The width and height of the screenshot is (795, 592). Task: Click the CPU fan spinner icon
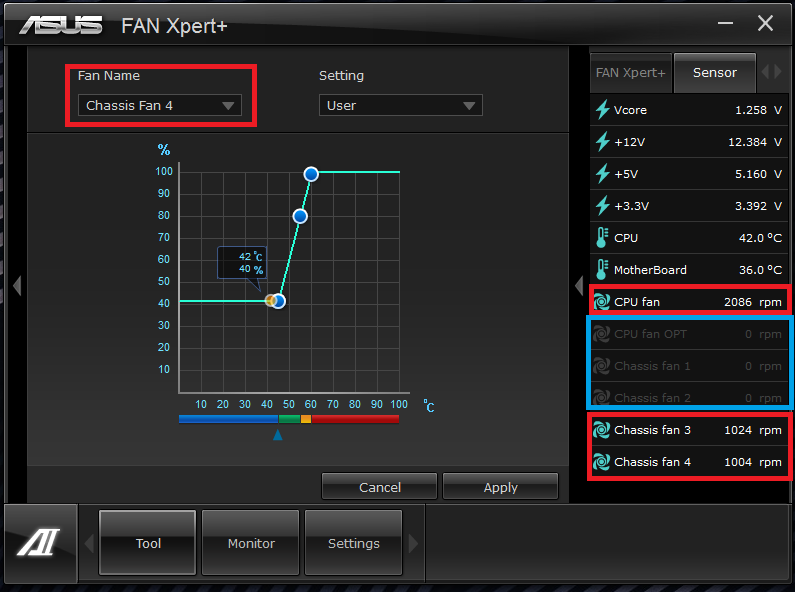coord(602,302)
